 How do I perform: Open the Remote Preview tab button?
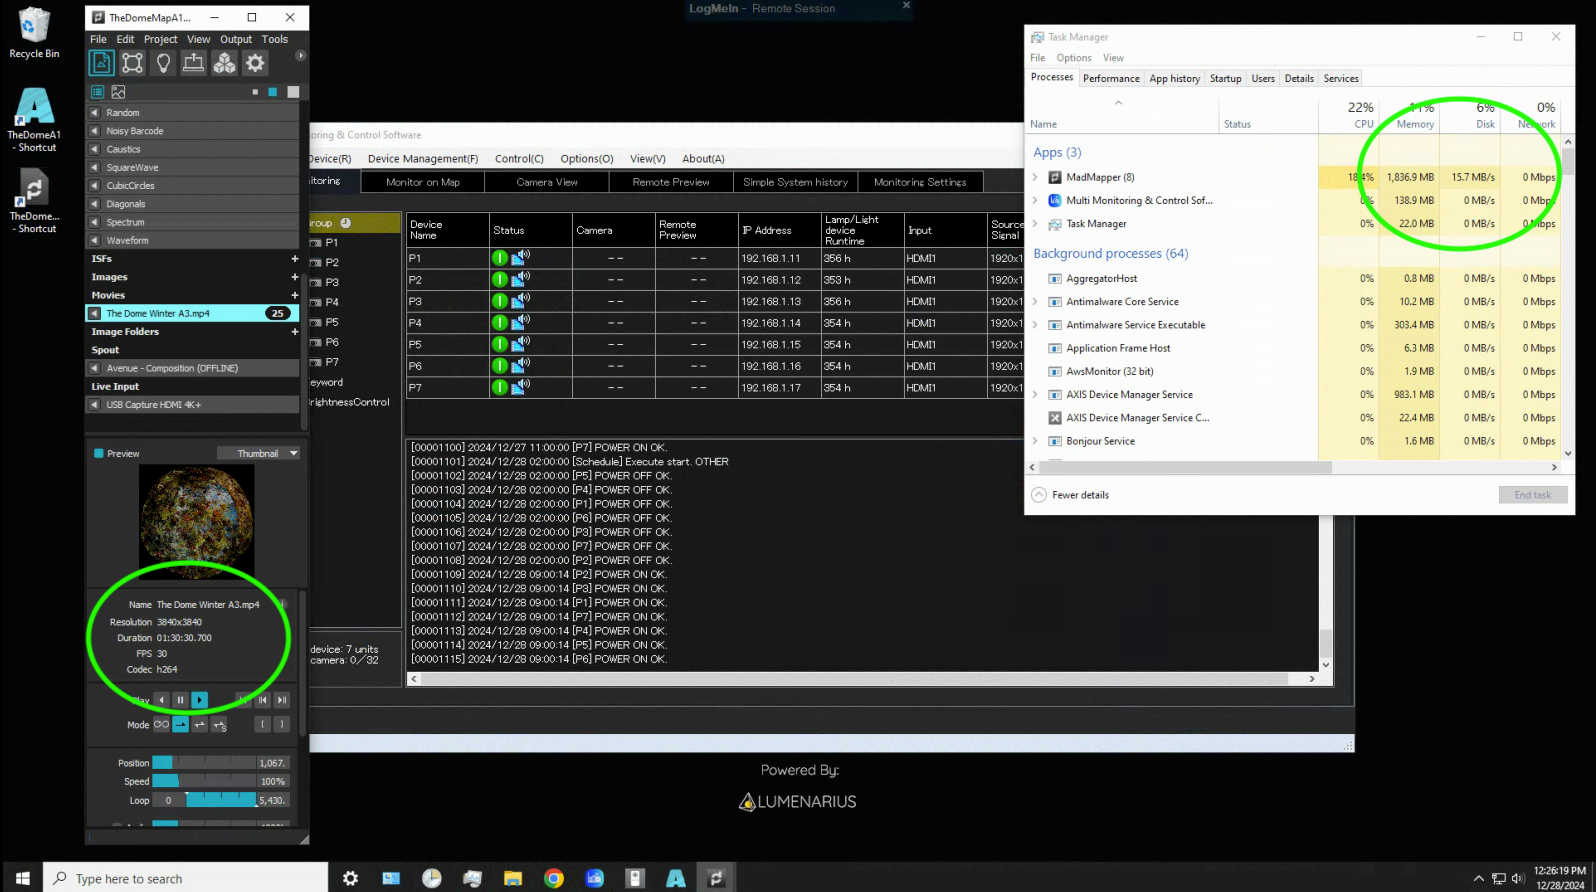tap(671, 182)
